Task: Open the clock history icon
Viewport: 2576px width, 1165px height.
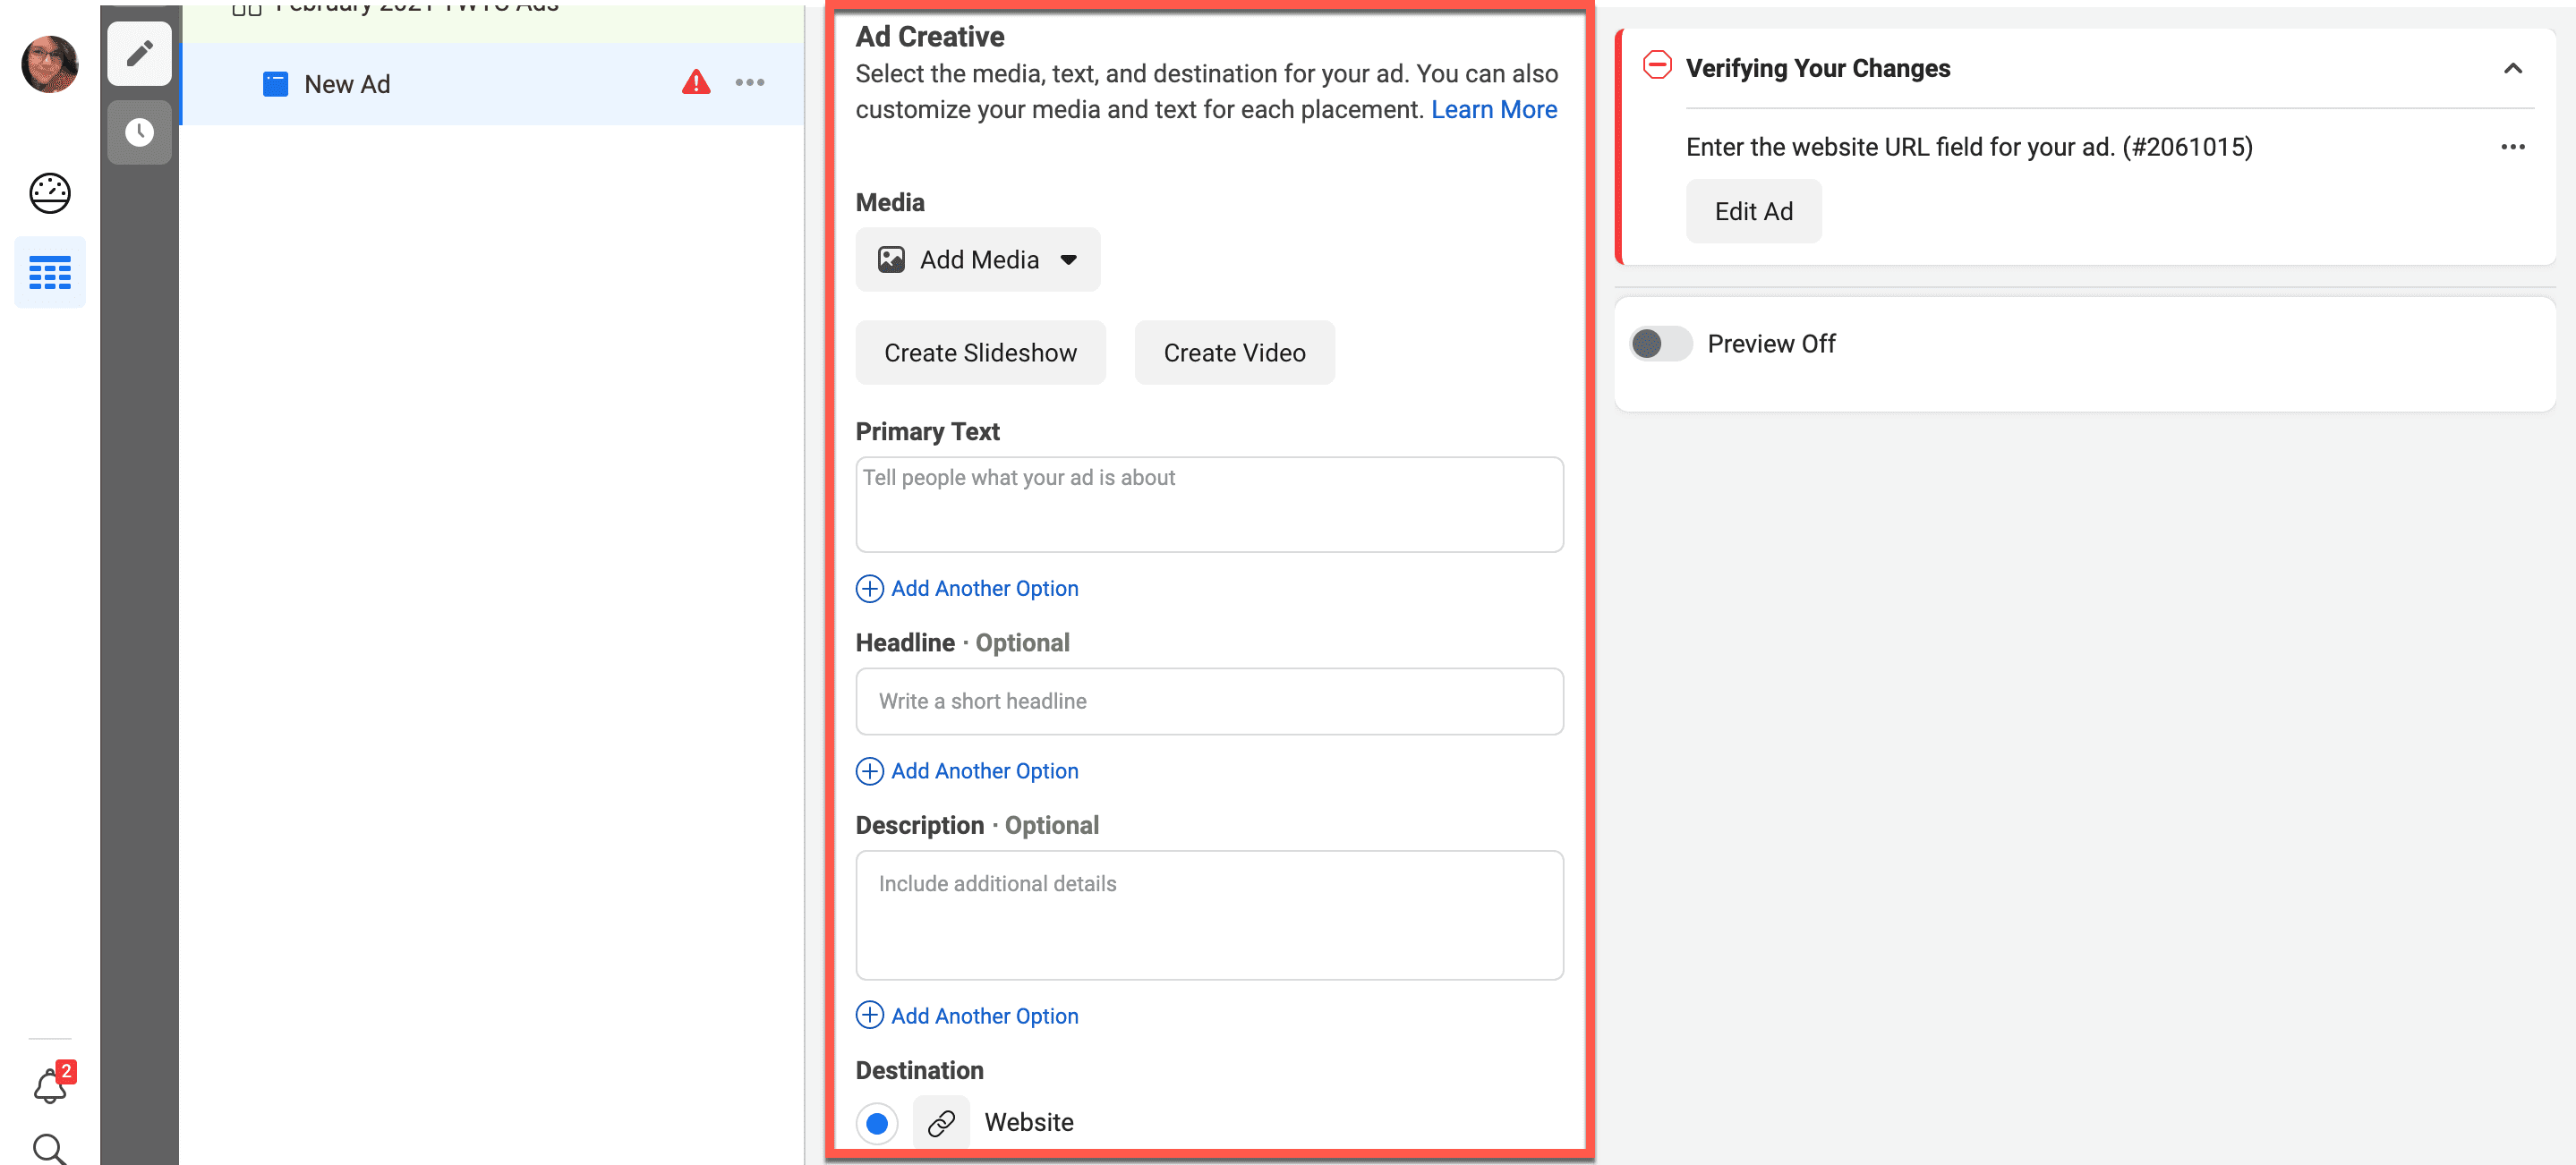Action: click(x=139, y=132)
